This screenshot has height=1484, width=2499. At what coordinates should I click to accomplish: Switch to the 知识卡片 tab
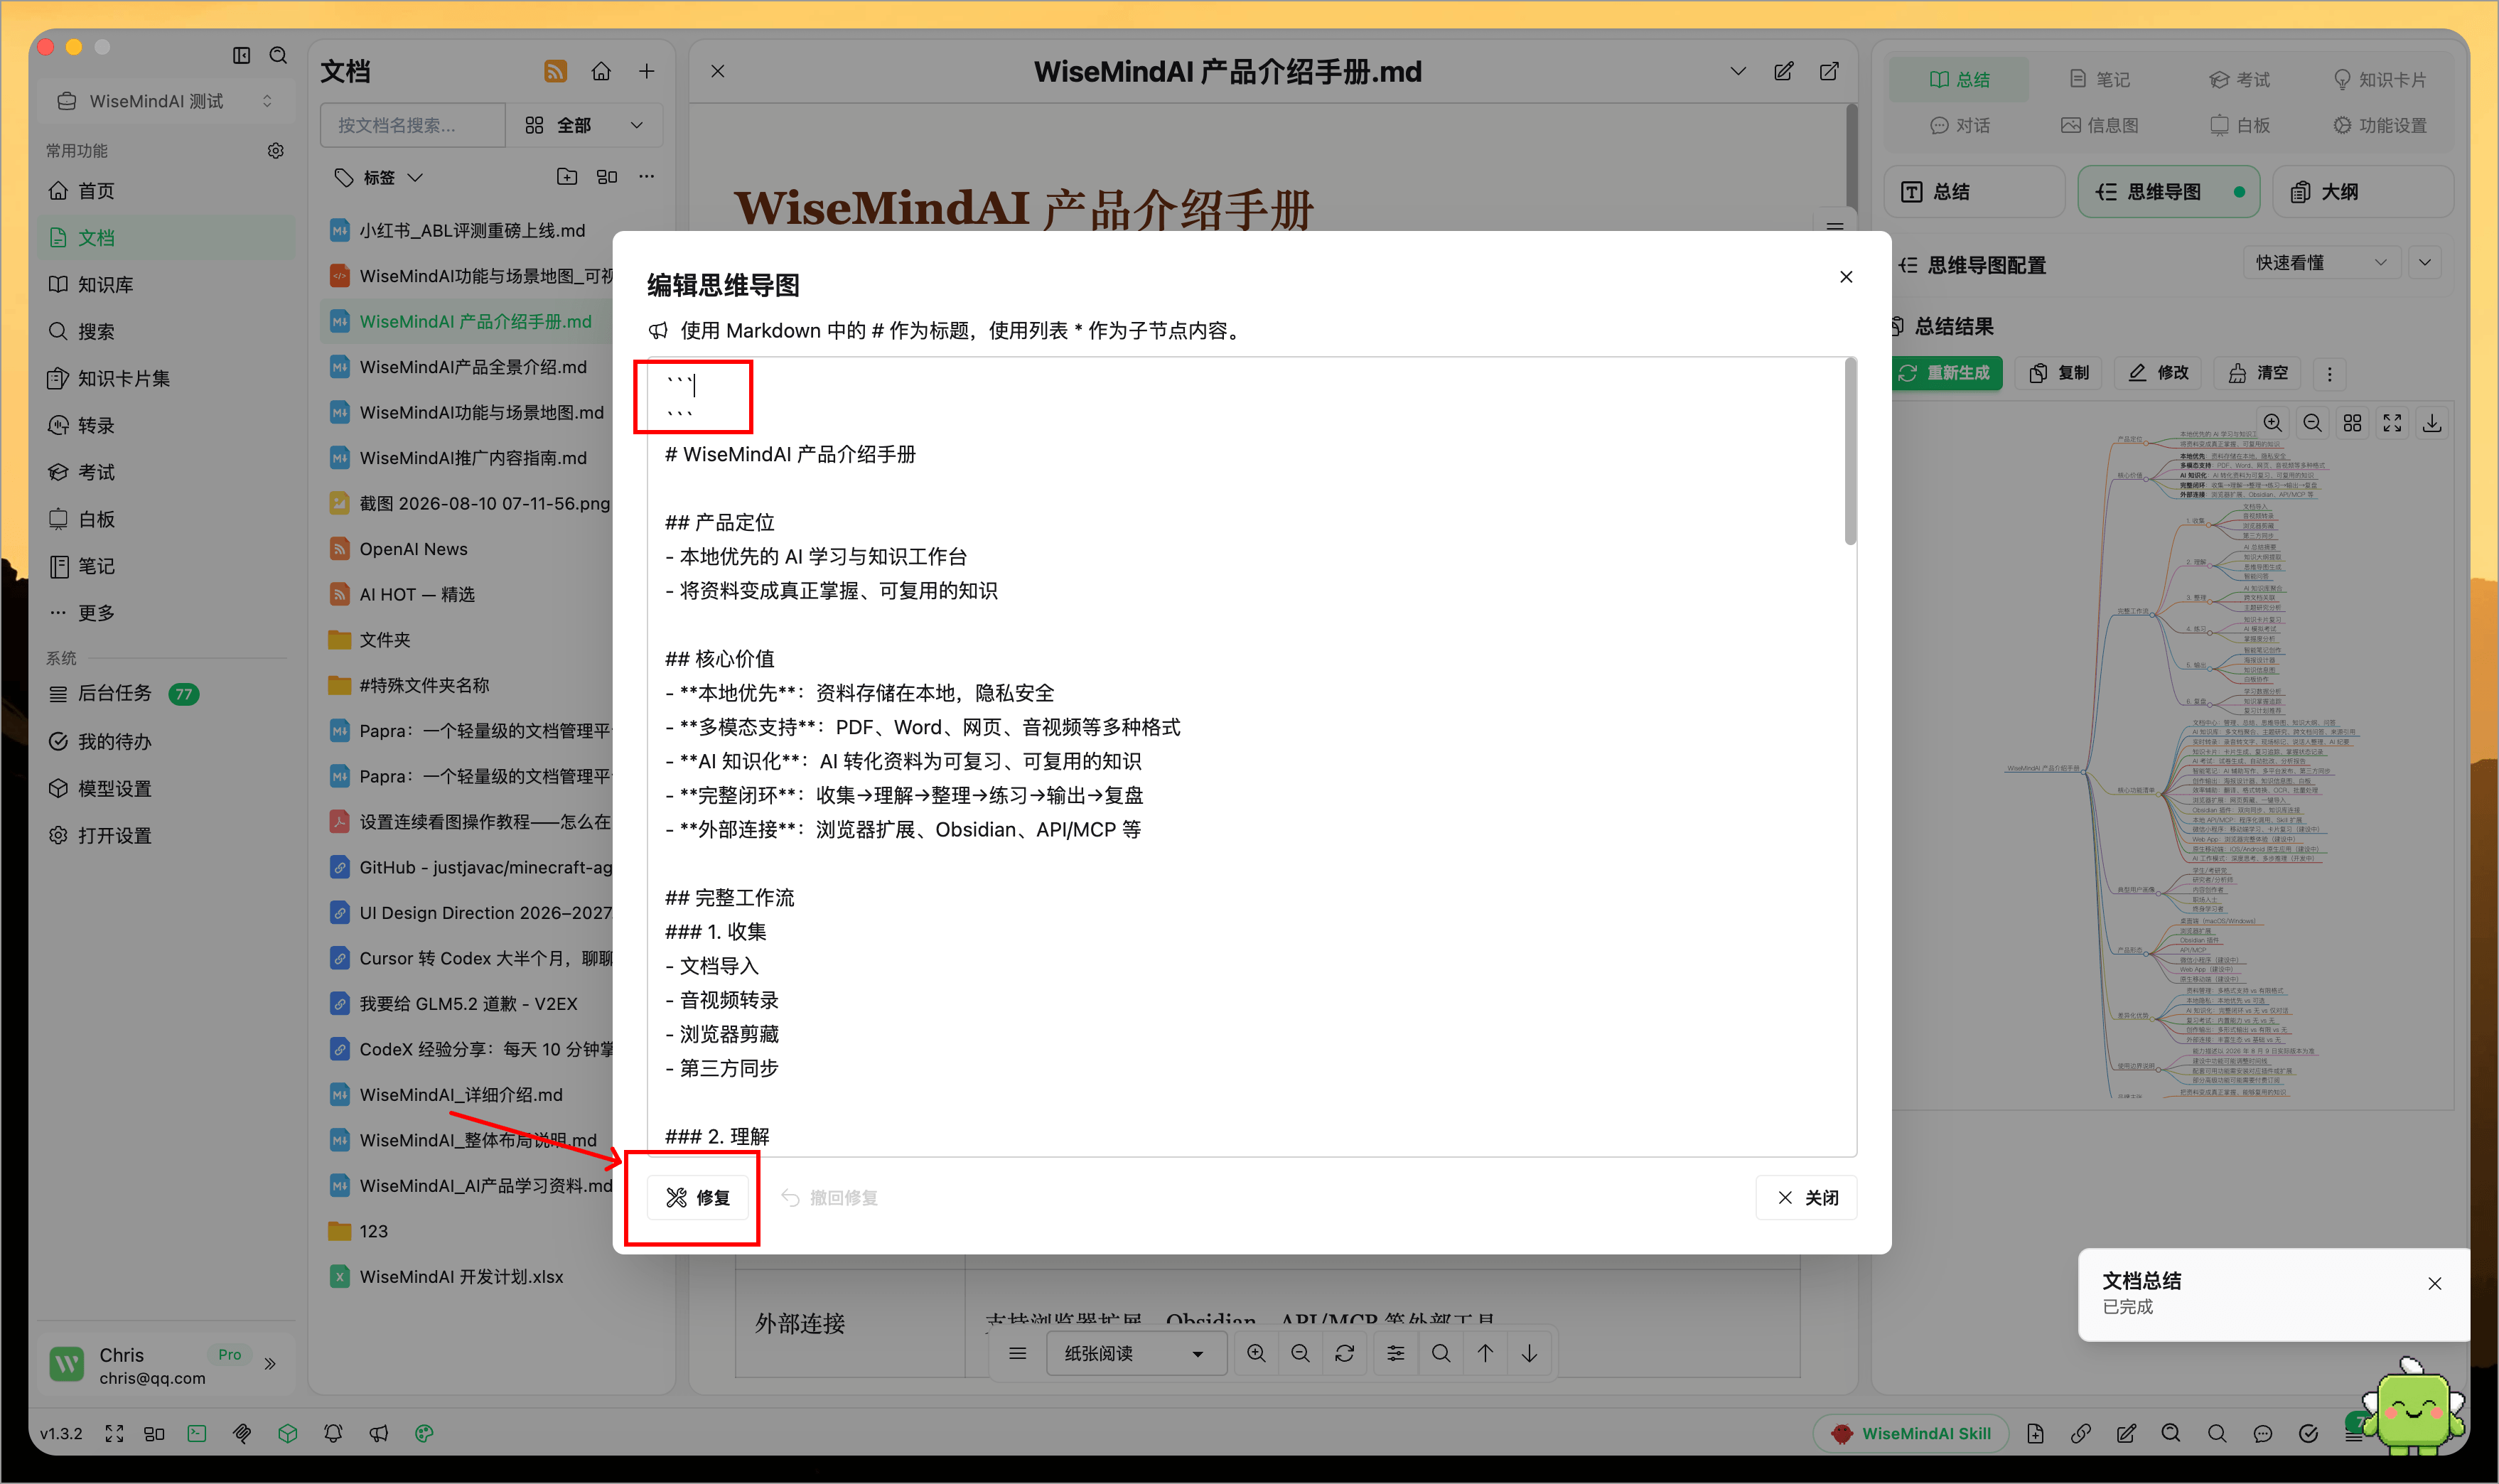point(2379,79)
